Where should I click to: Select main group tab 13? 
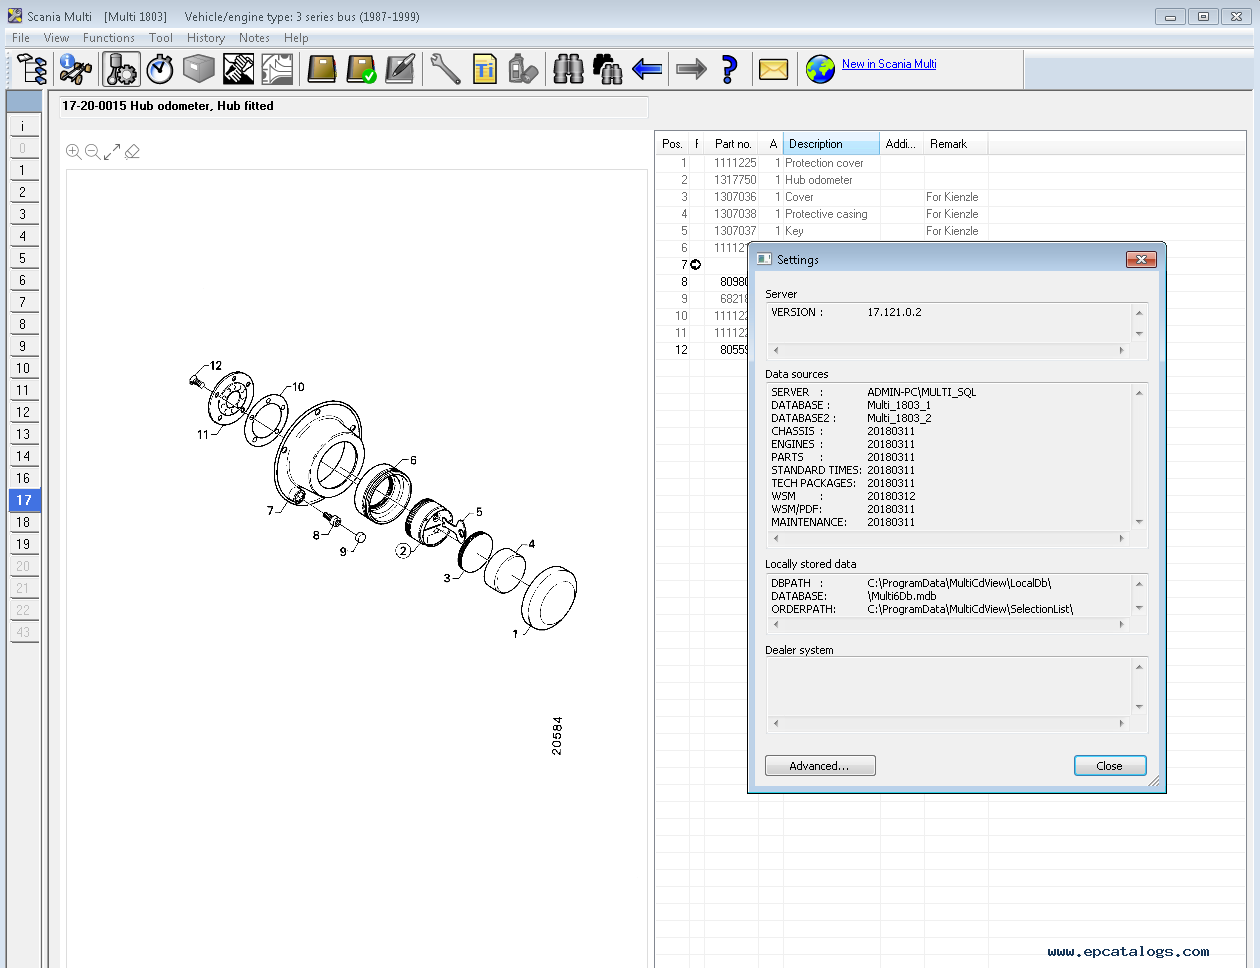23,434
